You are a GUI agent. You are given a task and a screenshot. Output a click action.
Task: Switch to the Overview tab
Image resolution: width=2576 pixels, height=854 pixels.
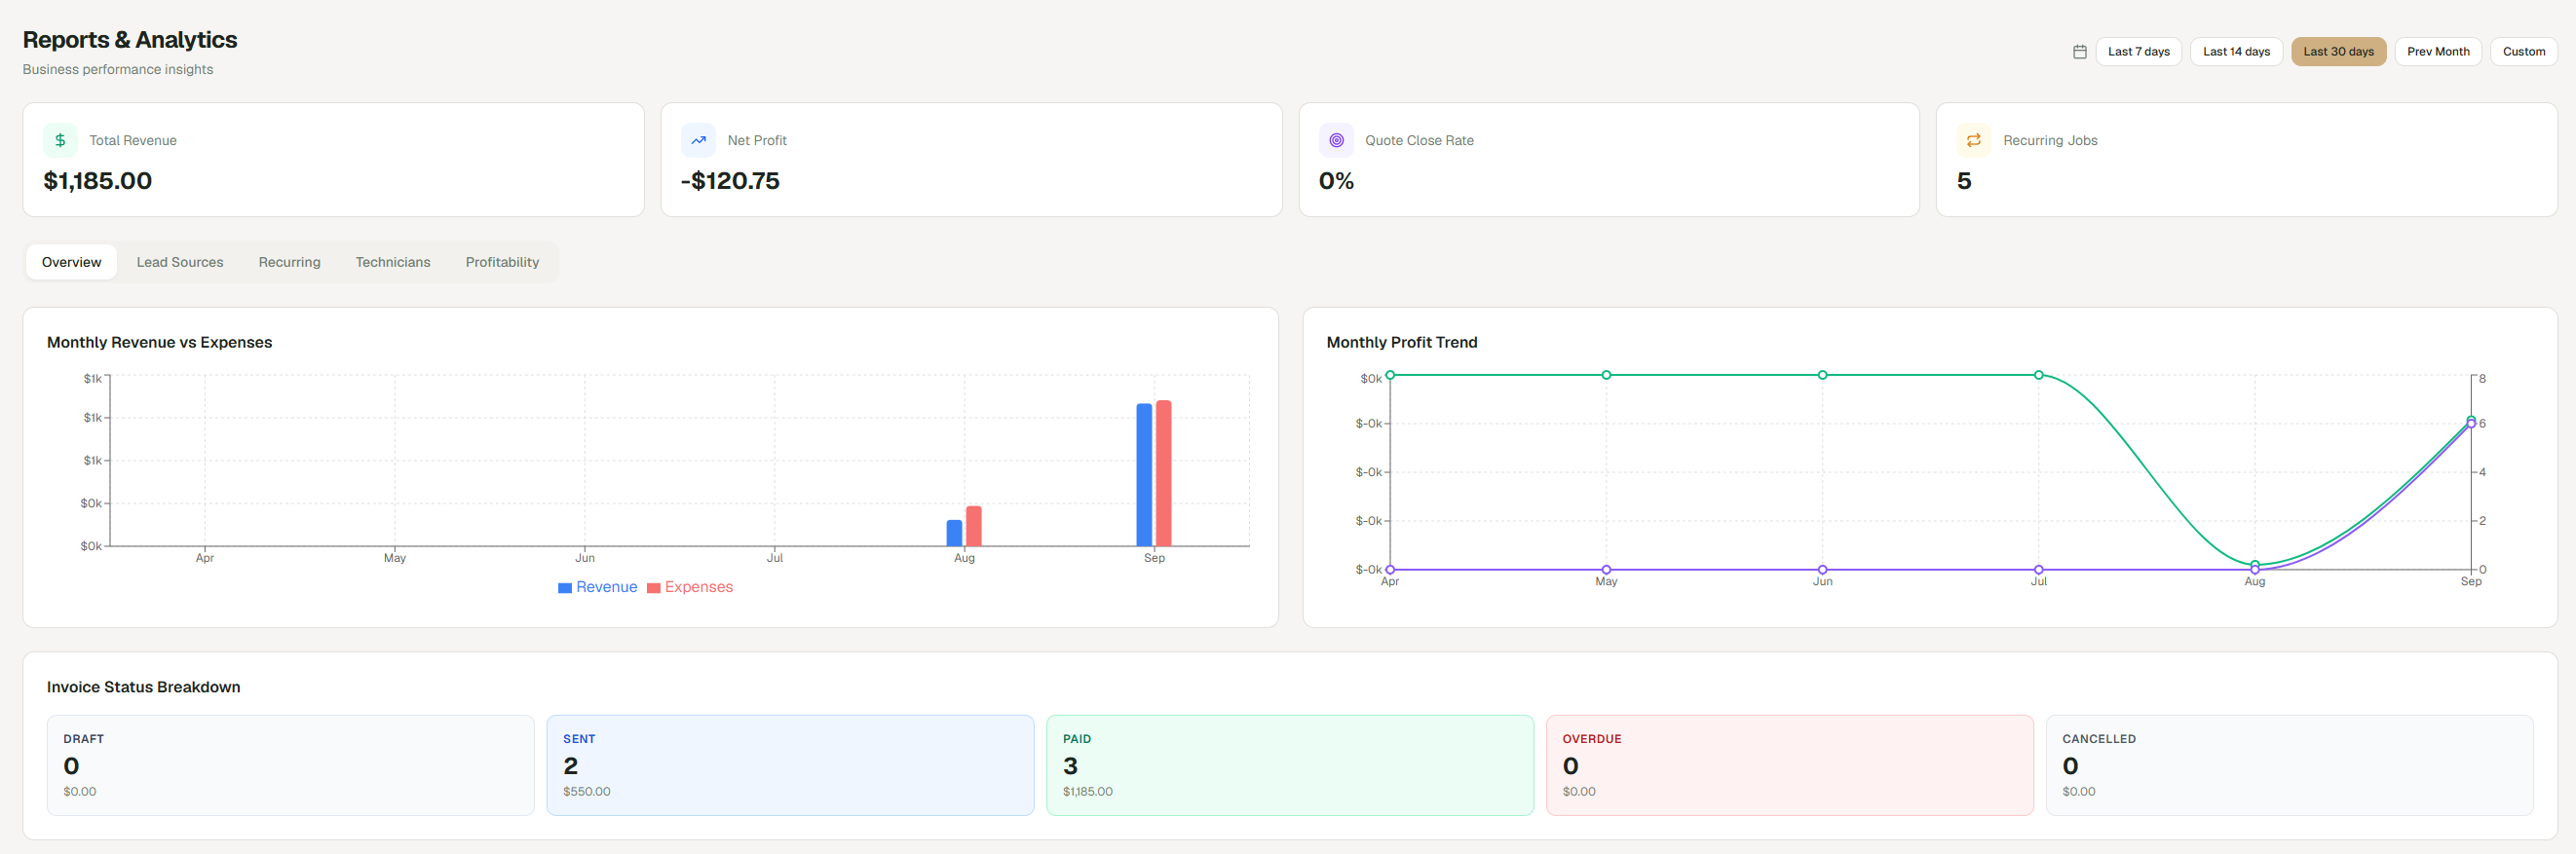(72, 262)
